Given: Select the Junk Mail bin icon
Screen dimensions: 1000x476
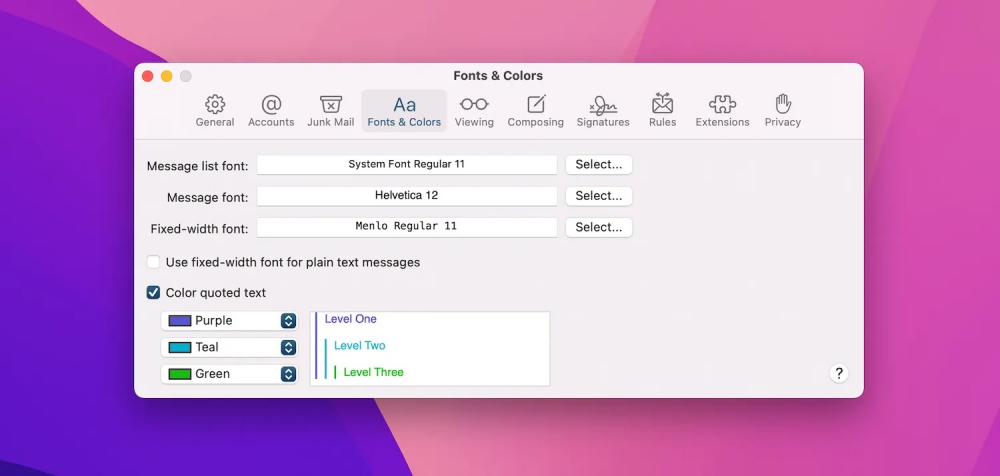Looking at the screenshot, I should coord(331,105).
